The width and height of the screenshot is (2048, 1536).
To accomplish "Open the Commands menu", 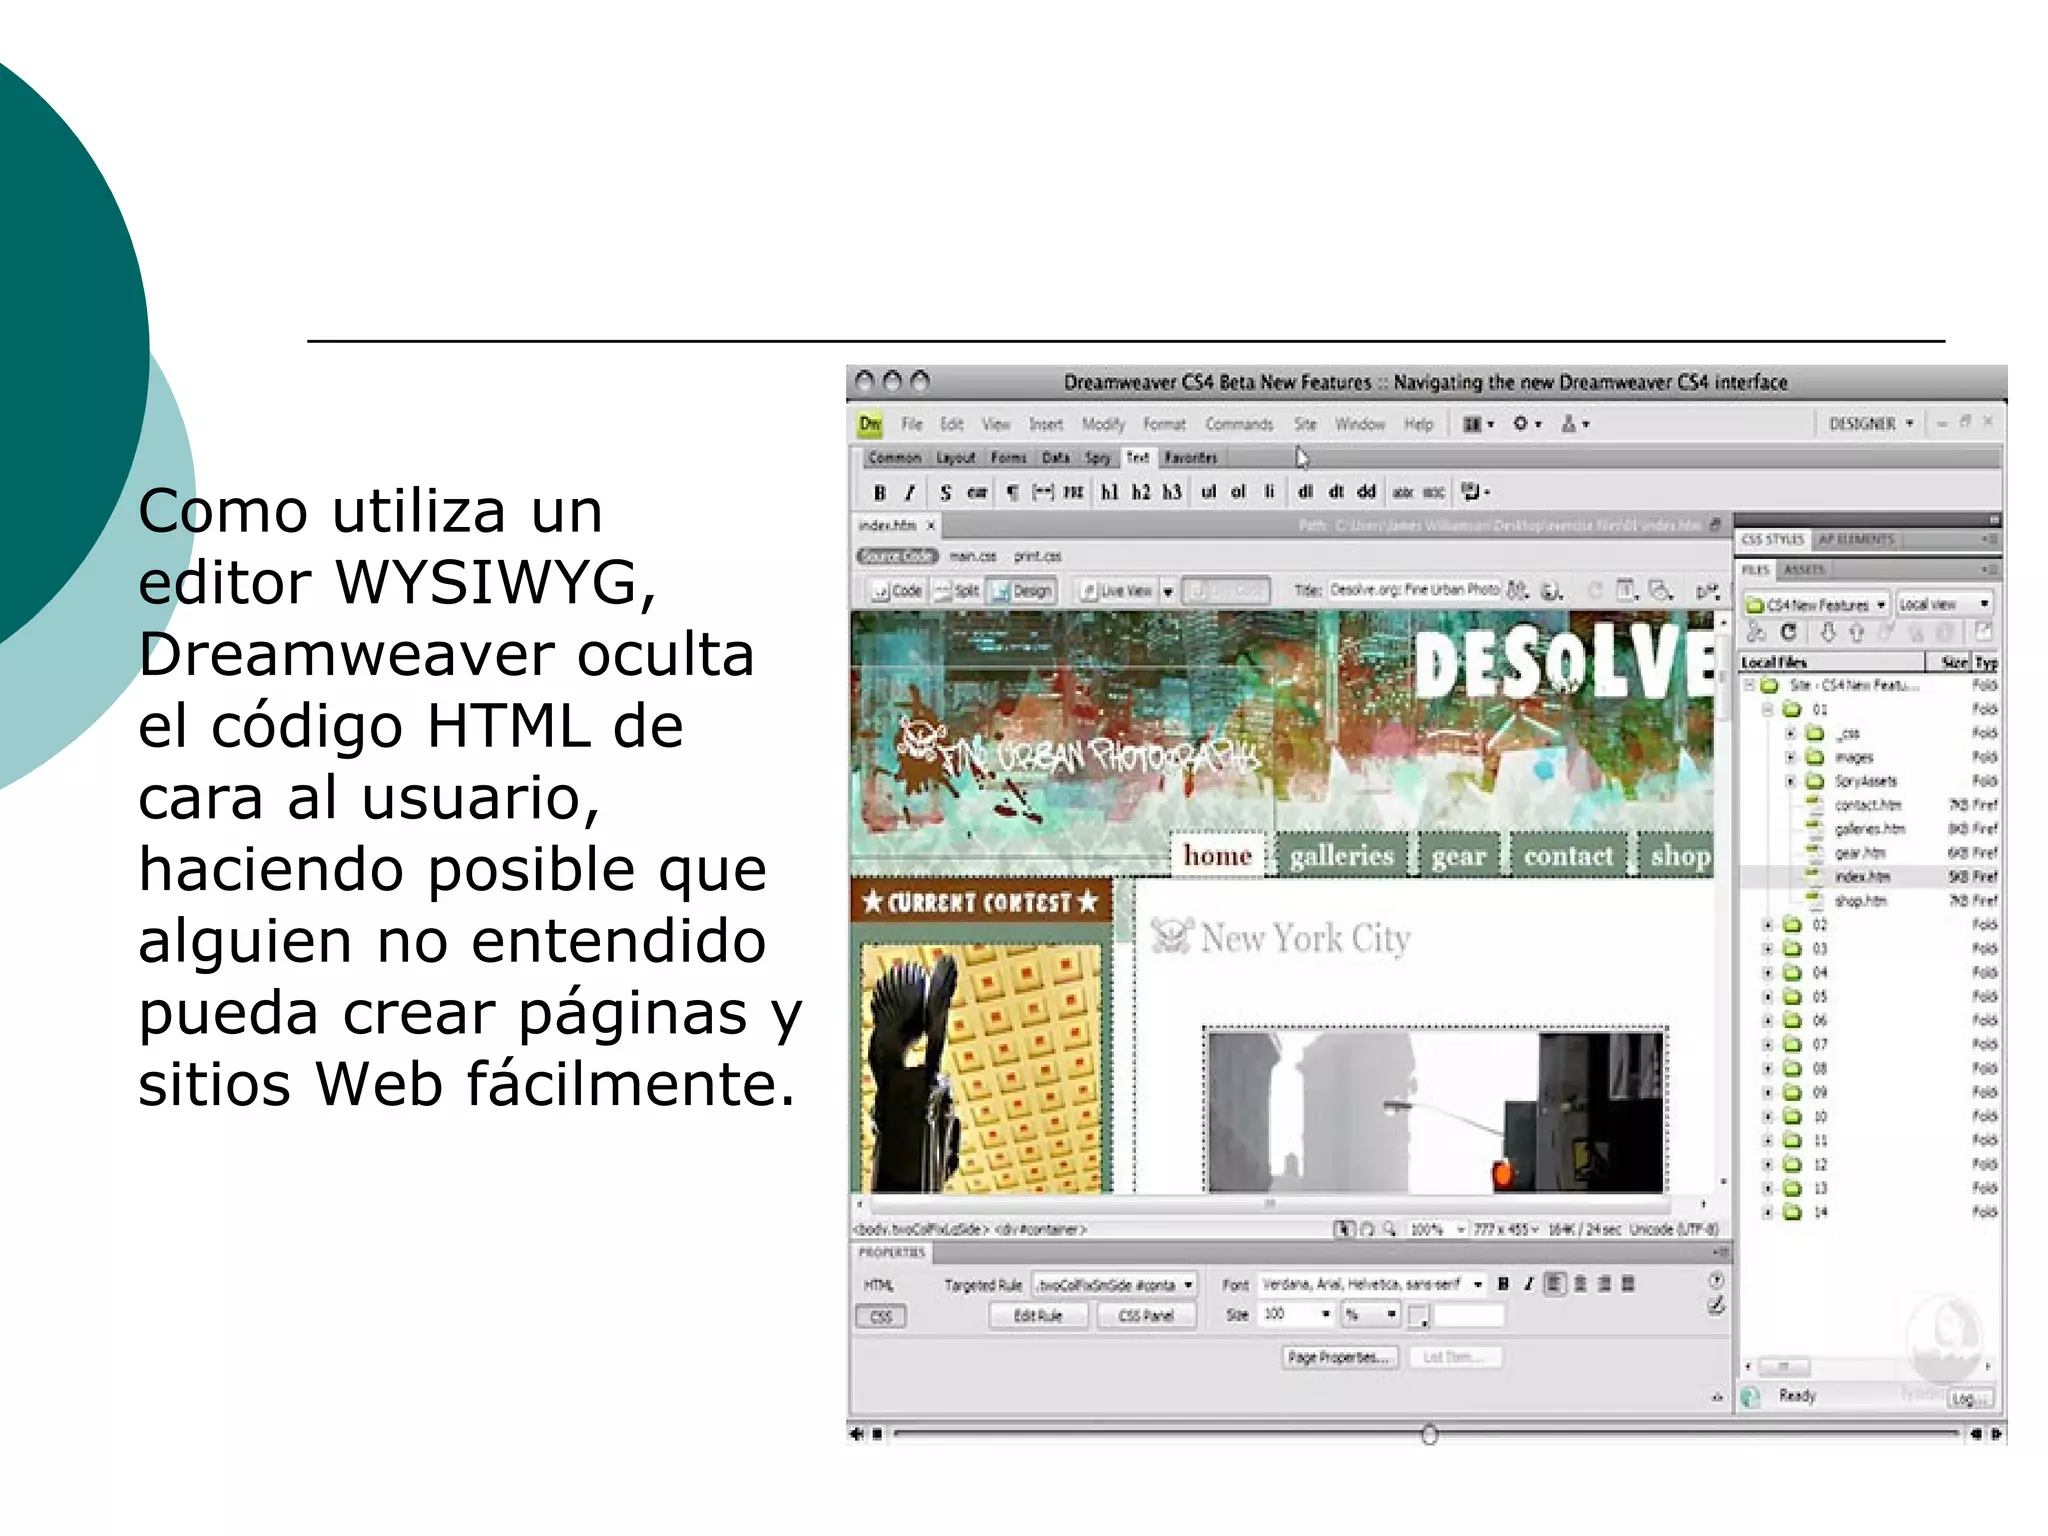I will tap(1239, 424).
